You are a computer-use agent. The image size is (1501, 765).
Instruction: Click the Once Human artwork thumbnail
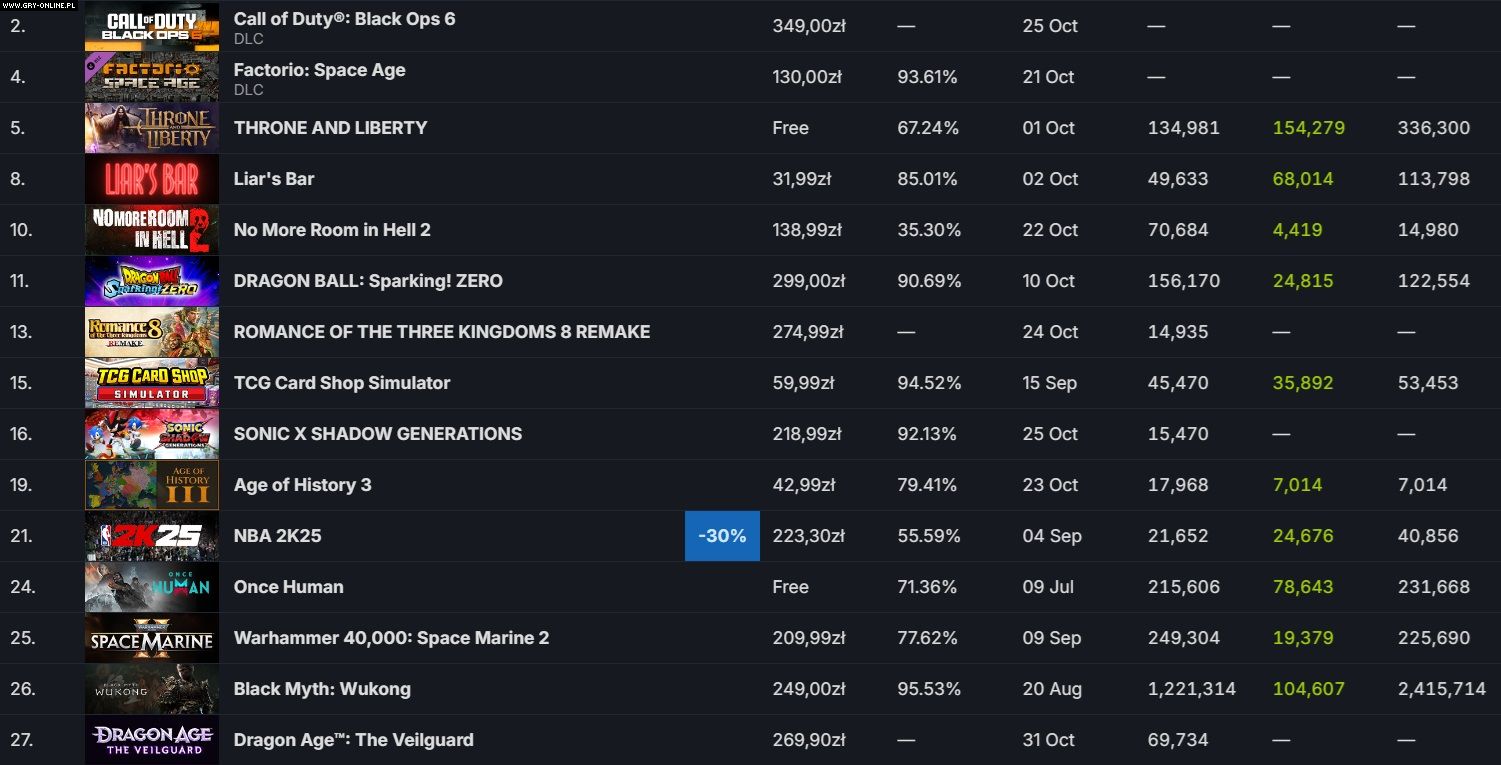(151, 587)
